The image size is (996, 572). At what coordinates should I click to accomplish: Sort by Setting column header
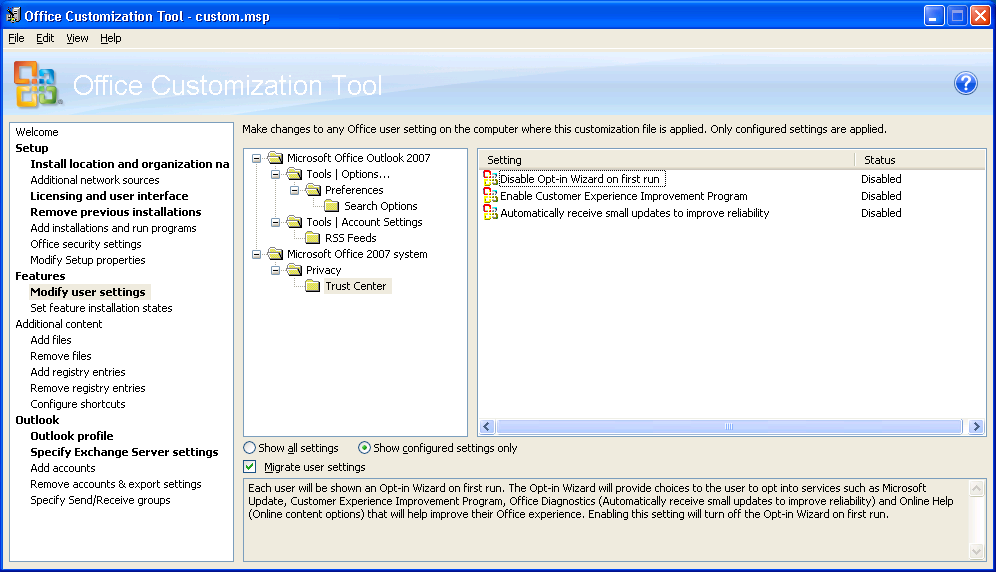coord(667,160)
